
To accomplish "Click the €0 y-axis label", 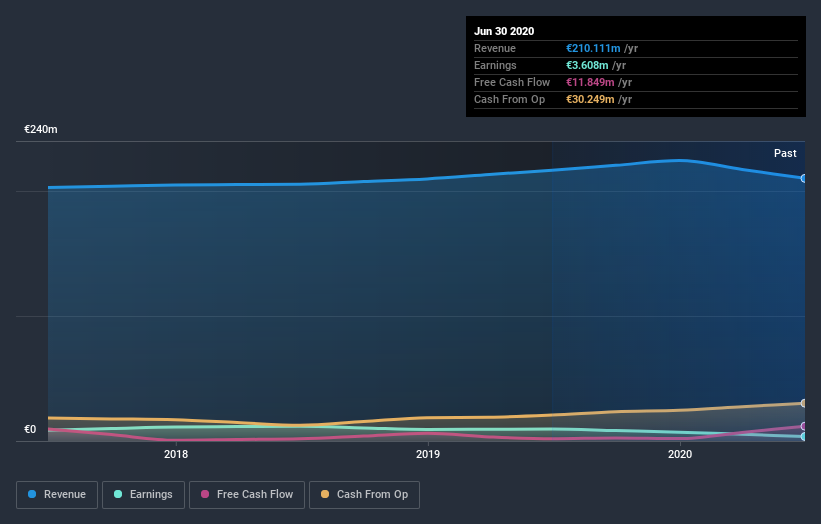I will [x=30, y=429].
